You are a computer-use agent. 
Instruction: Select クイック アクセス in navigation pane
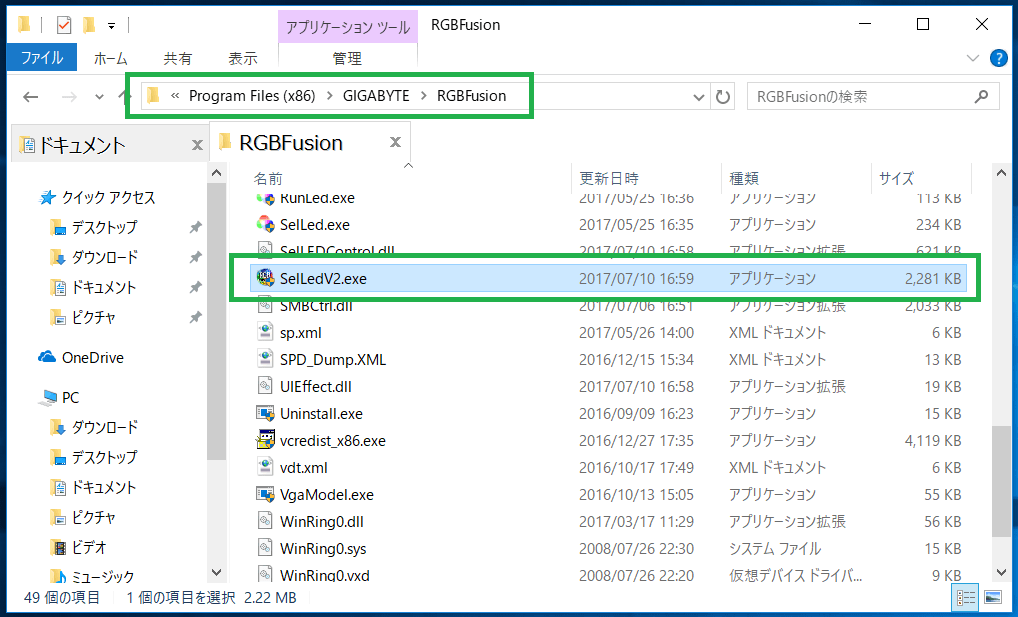[x=108, y=197]
